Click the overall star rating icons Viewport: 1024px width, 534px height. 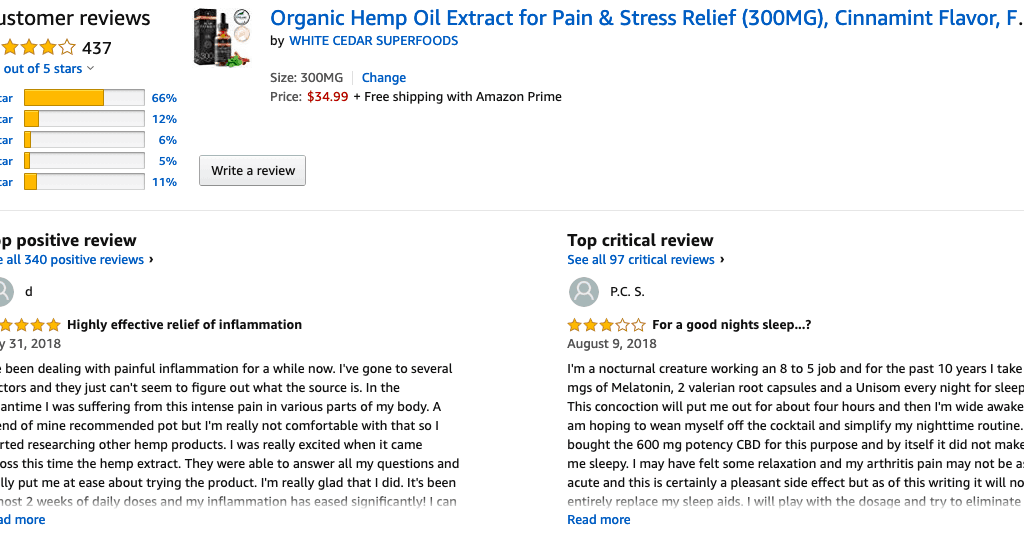coord(38,48)
